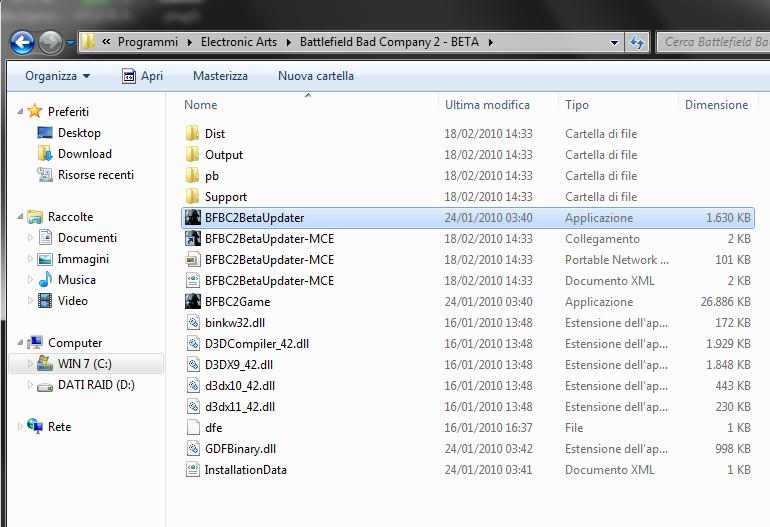
Task: Collapse the Raccolte section
Action: point(20,217)
